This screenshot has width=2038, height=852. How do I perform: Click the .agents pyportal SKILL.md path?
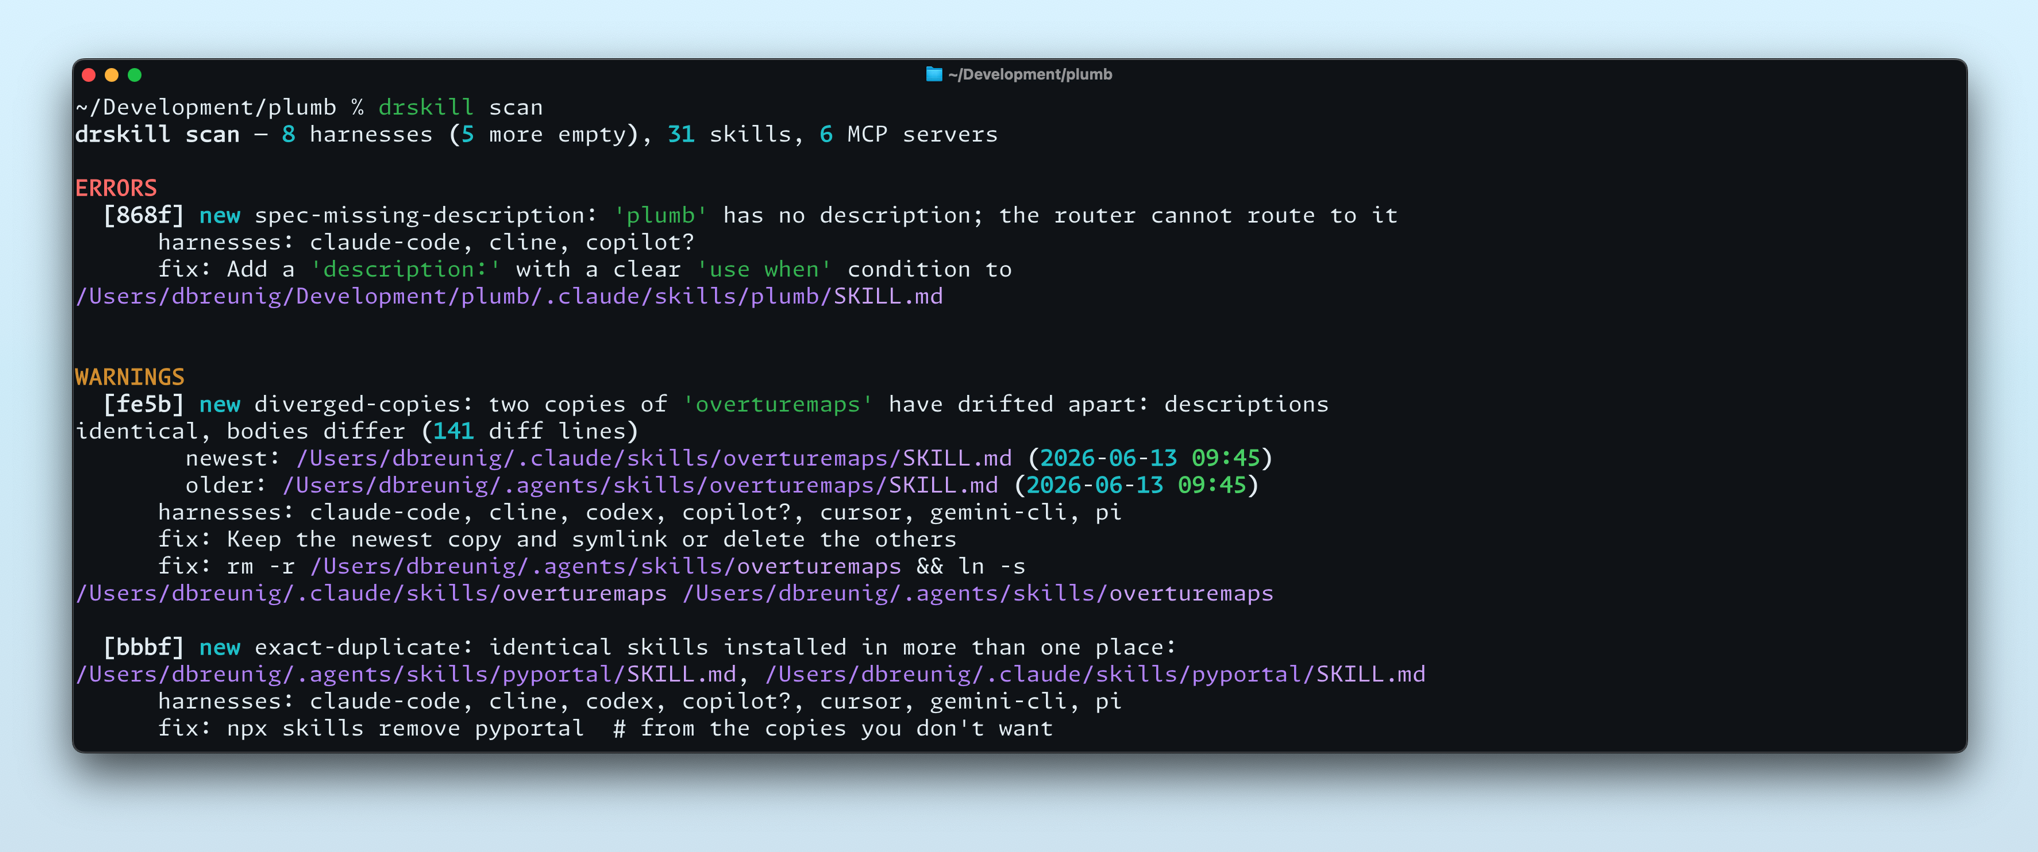(x=407, y=674)
